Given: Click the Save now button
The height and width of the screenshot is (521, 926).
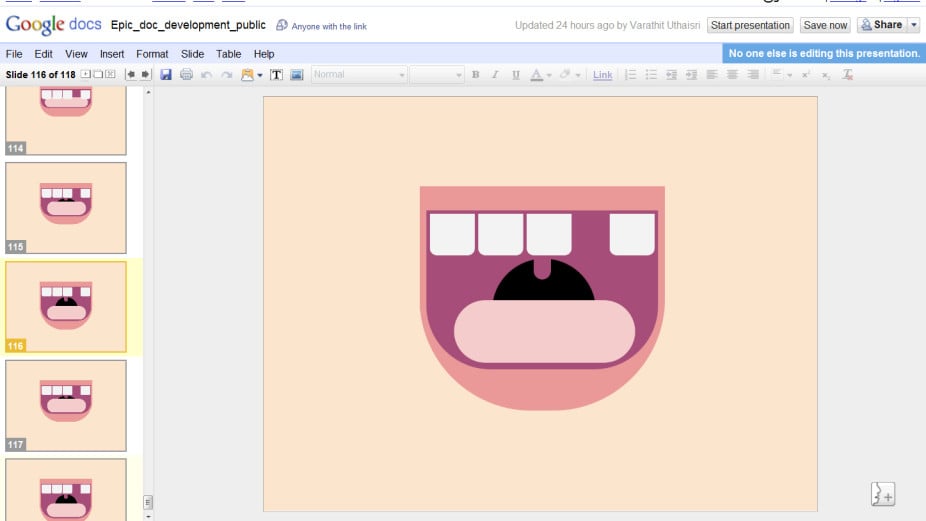Looking at the screenshot, I should pyautogui.click(x=825, y=25).
